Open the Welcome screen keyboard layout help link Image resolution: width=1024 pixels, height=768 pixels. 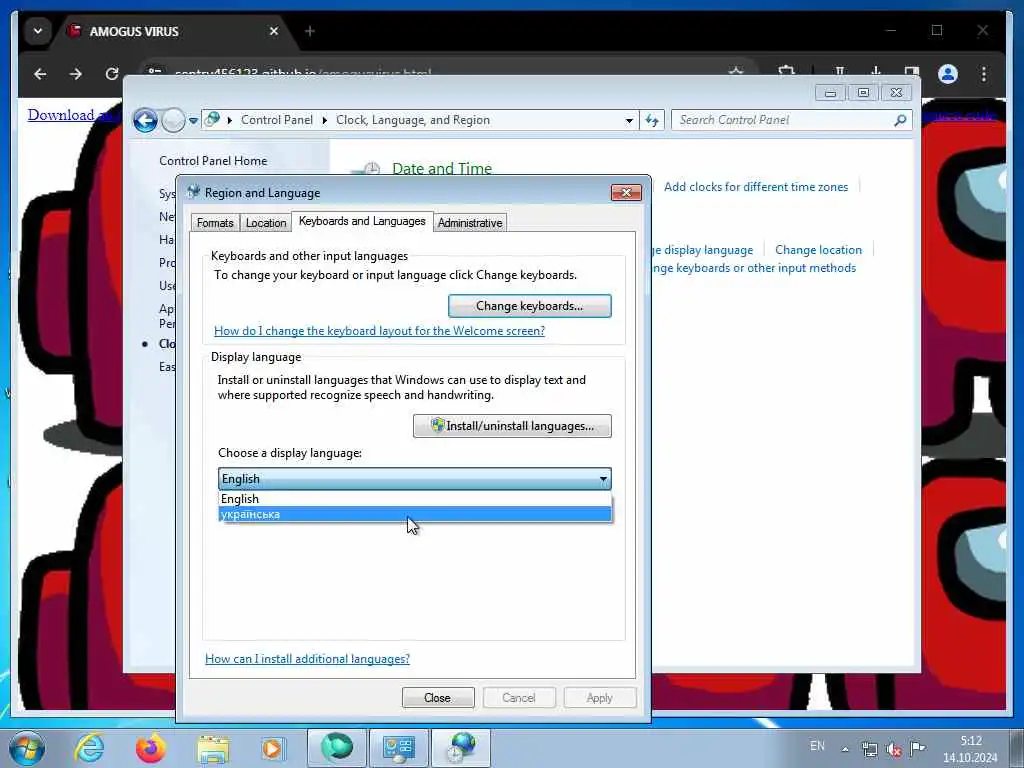click(x=379, y=331)
